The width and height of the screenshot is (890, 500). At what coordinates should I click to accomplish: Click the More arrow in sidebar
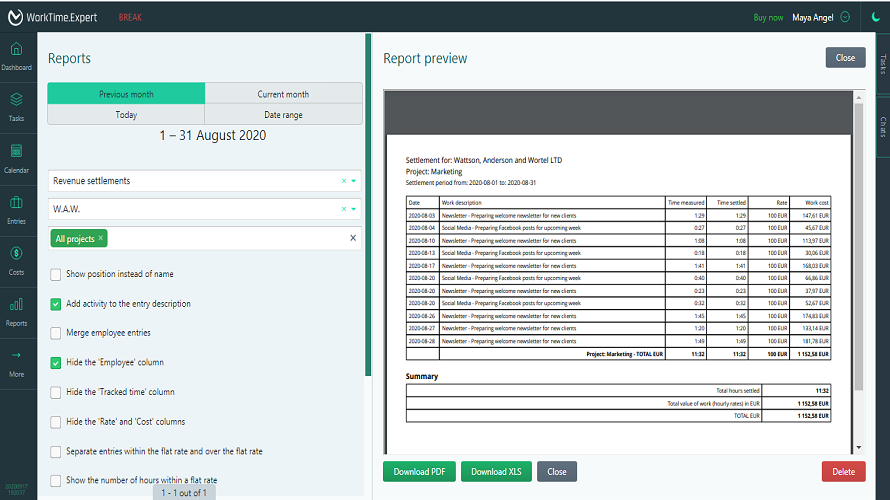[17, 361]
